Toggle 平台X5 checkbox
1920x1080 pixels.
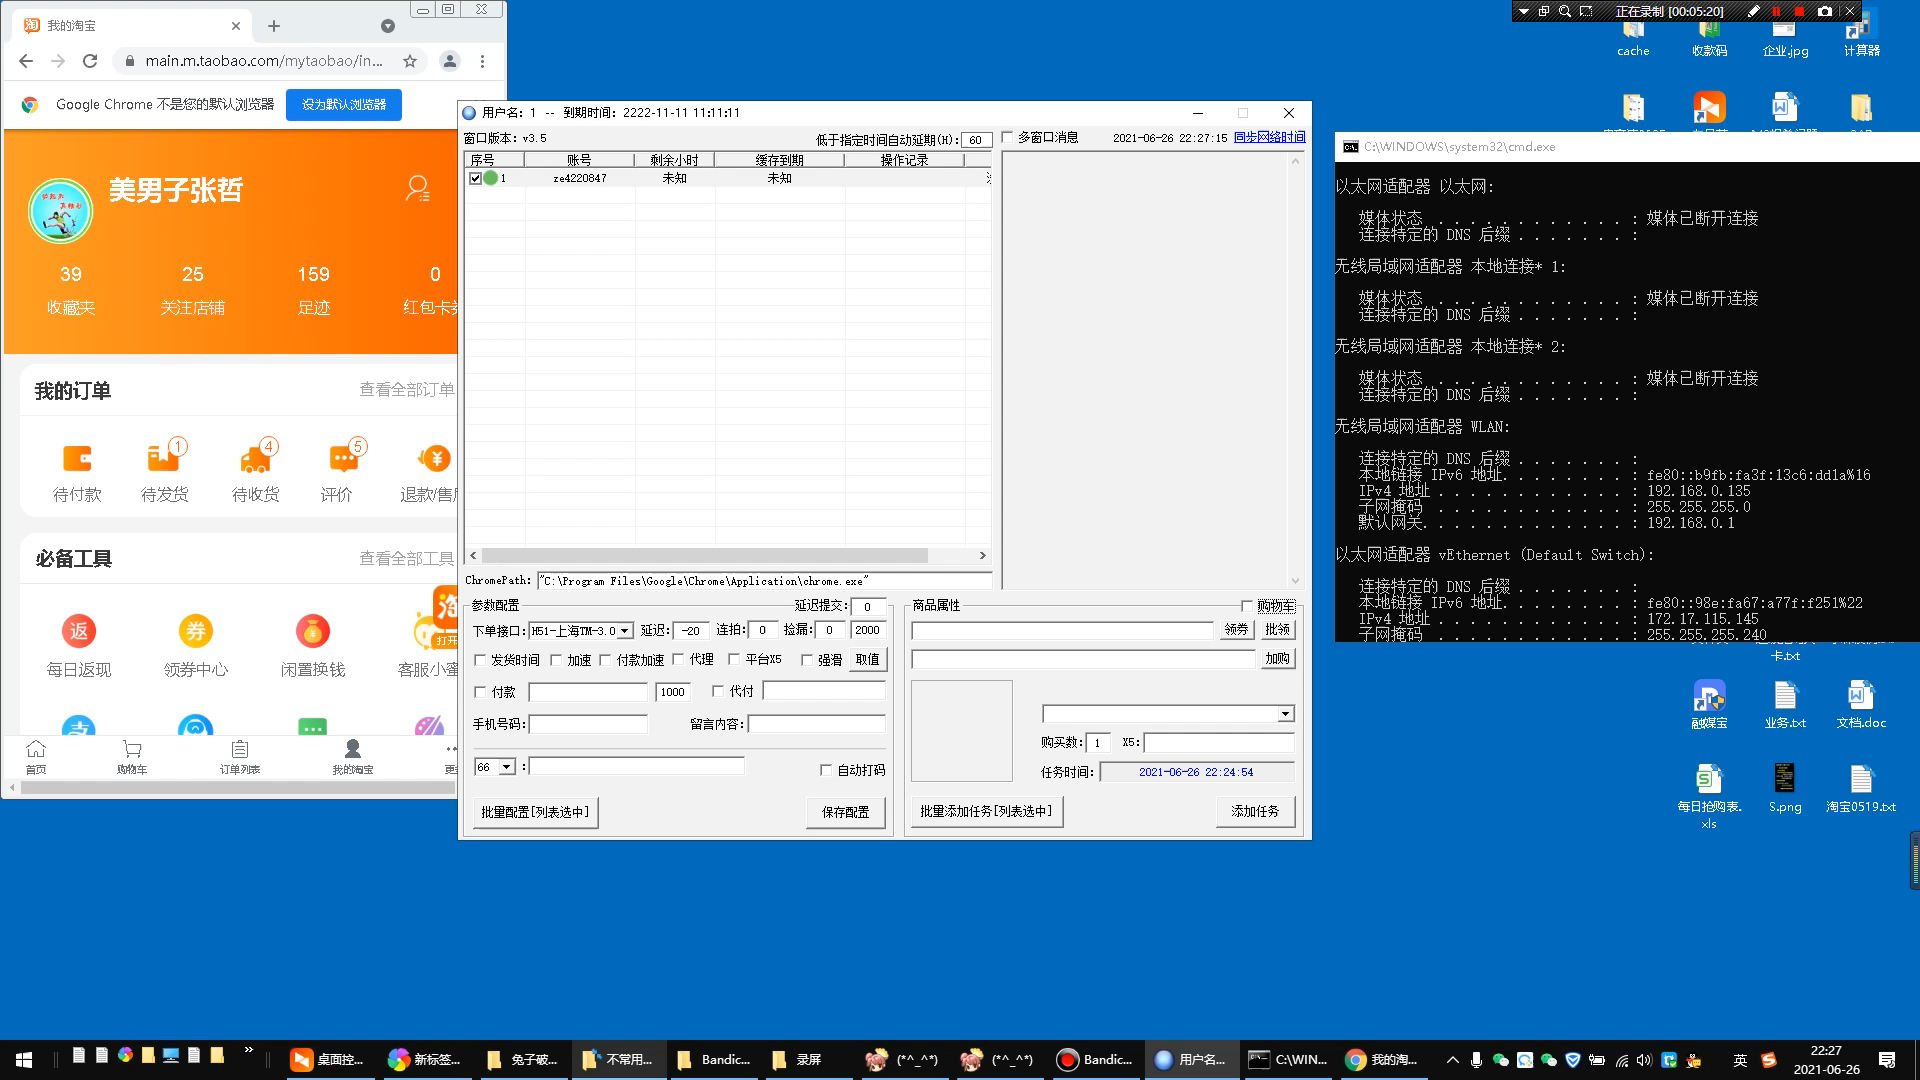[734, 659]
